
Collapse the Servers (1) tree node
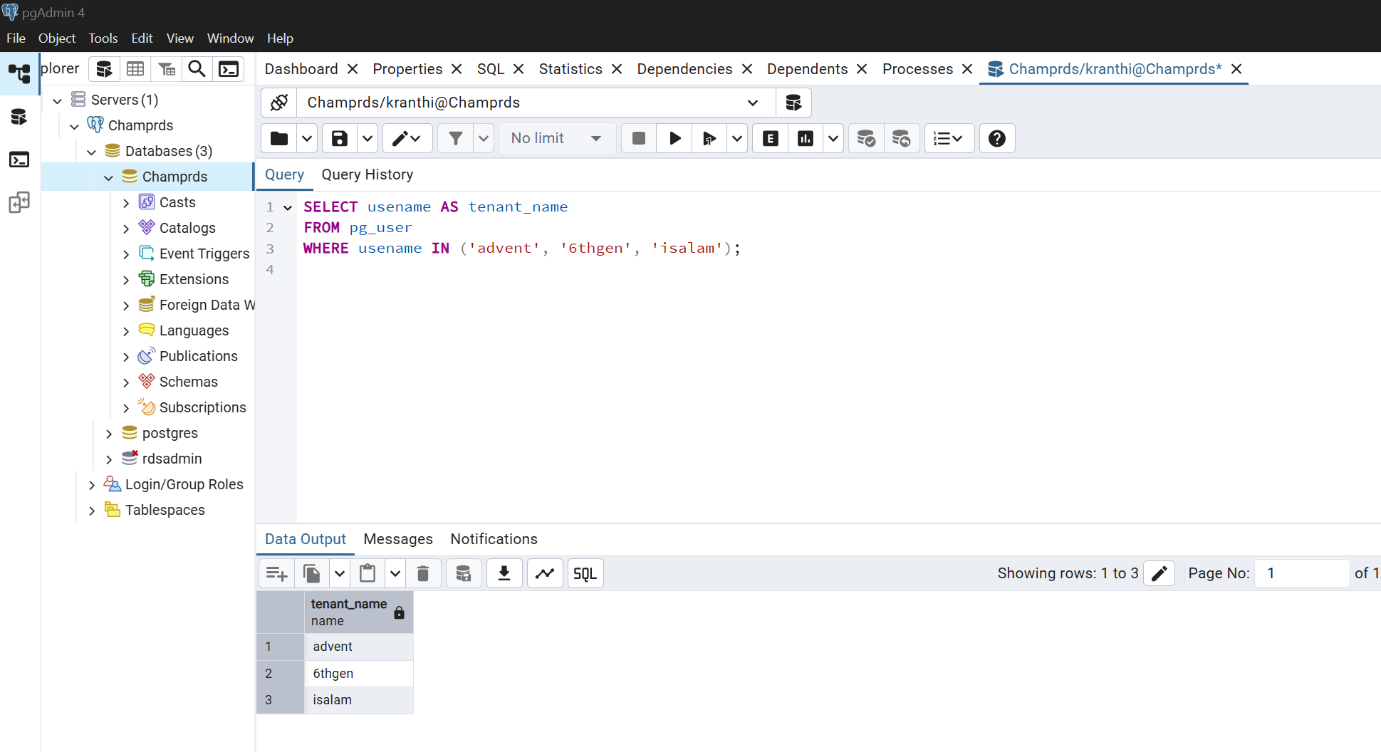(58, 100)
